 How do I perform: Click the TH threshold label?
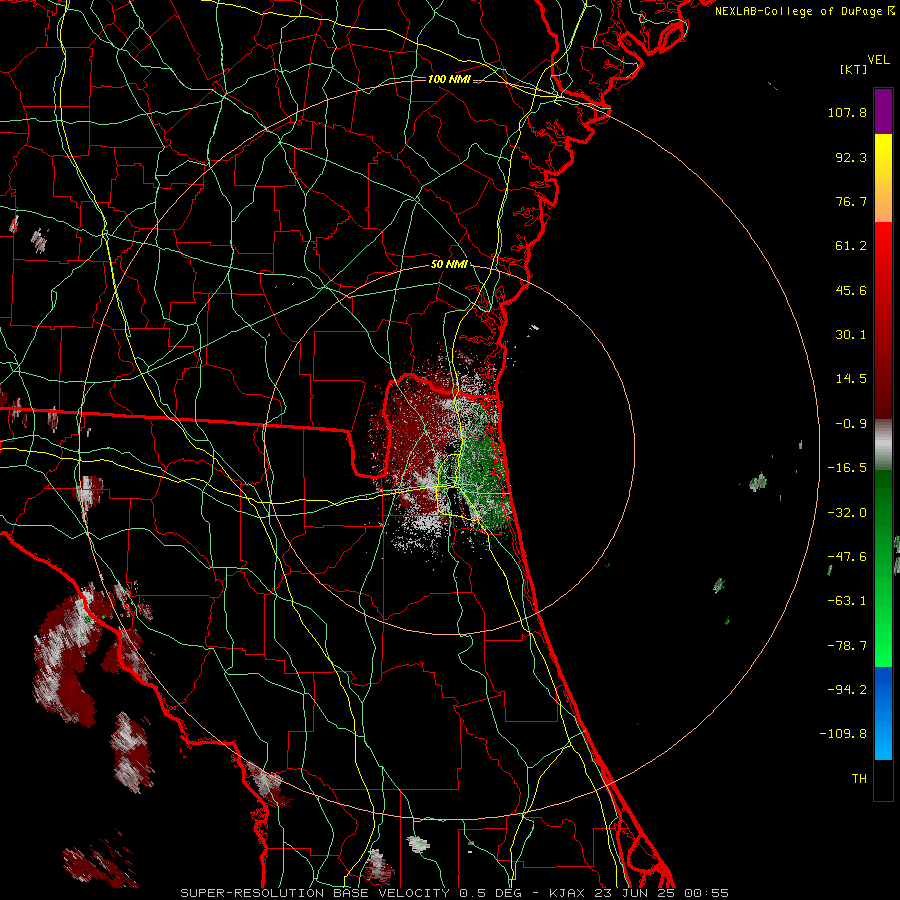pyautogui.click(x=859, y=779)
